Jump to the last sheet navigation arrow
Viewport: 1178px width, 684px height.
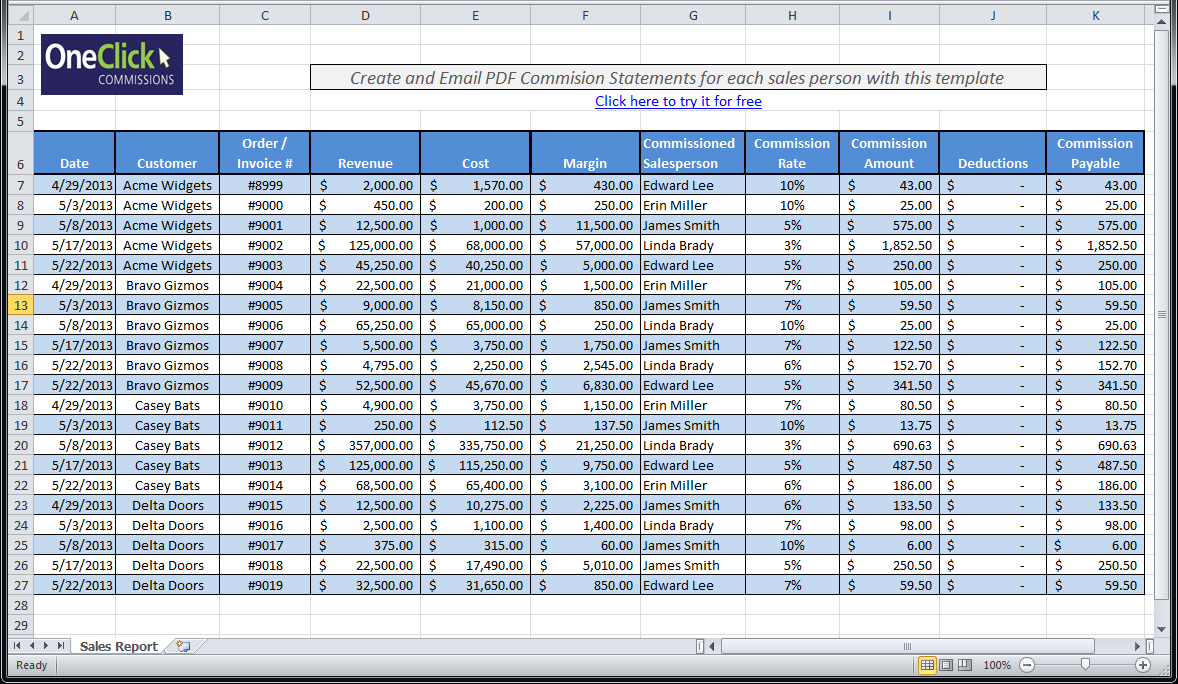pyautogui.click(x=61, y=645)
